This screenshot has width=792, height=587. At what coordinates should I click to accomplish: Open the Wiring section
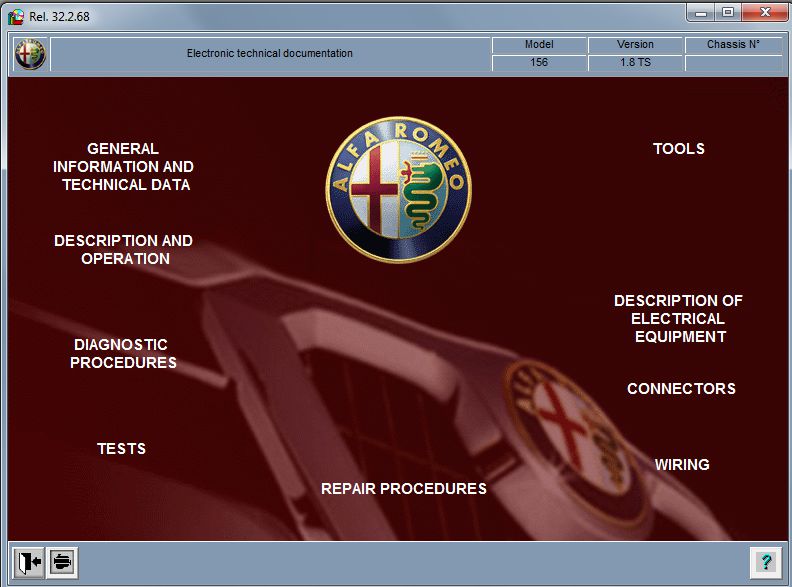pos(682,465)
